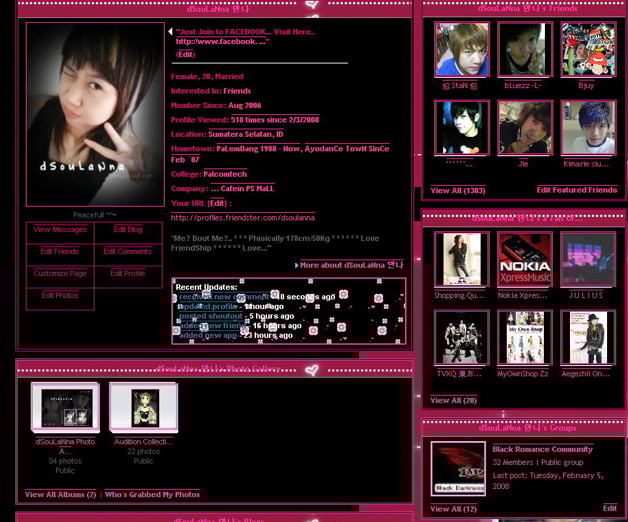Image resolution: width=628 pixels, height=522 pixels.
Task: Click Bjuy's friend avatar
Action: (x=587, y=50)
